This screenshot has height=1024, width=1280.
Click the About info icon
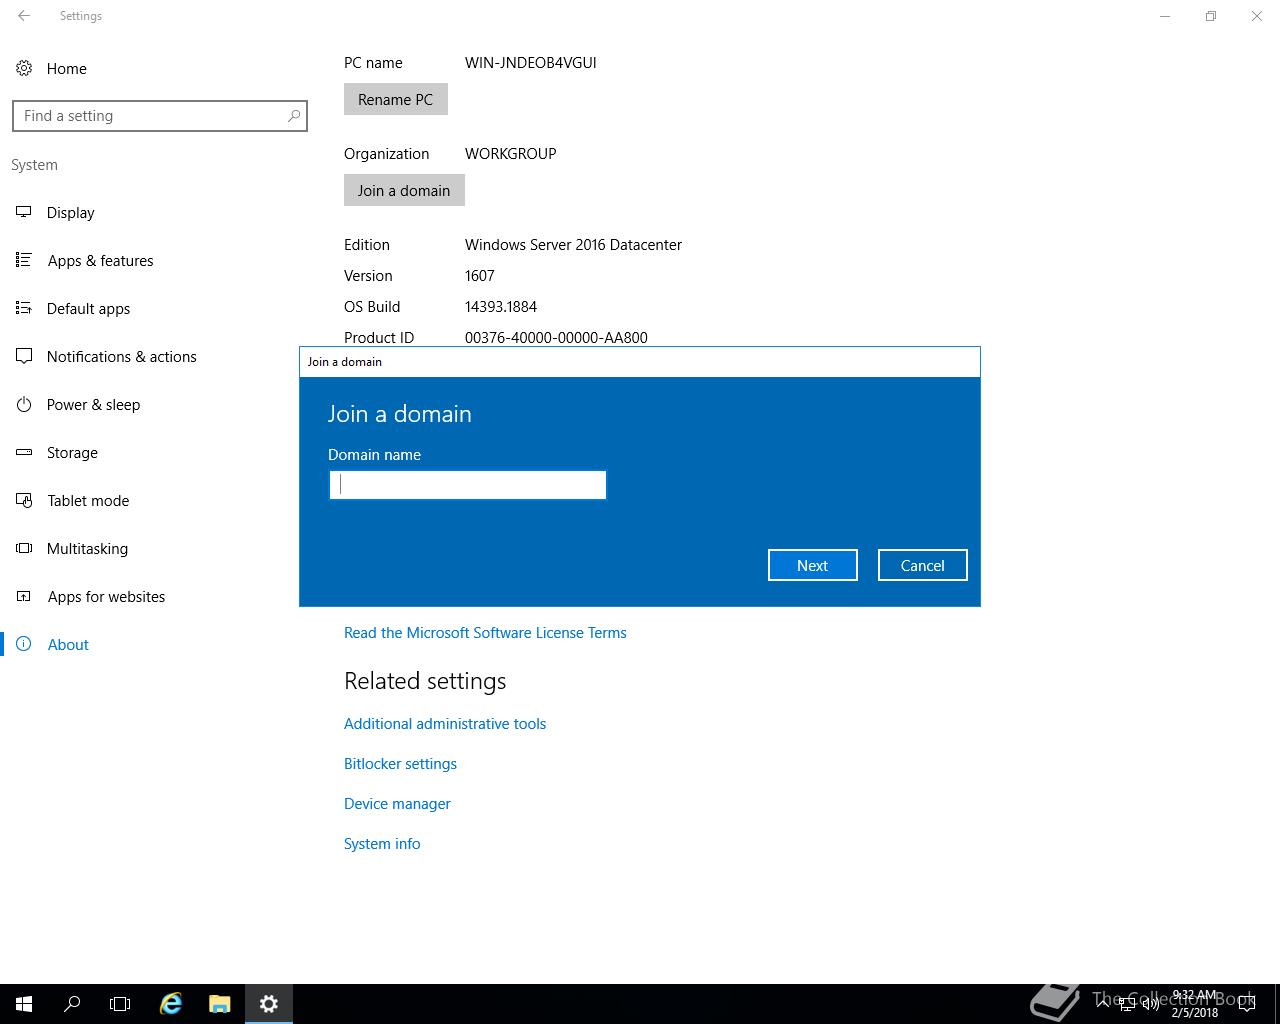pos(24,644)
